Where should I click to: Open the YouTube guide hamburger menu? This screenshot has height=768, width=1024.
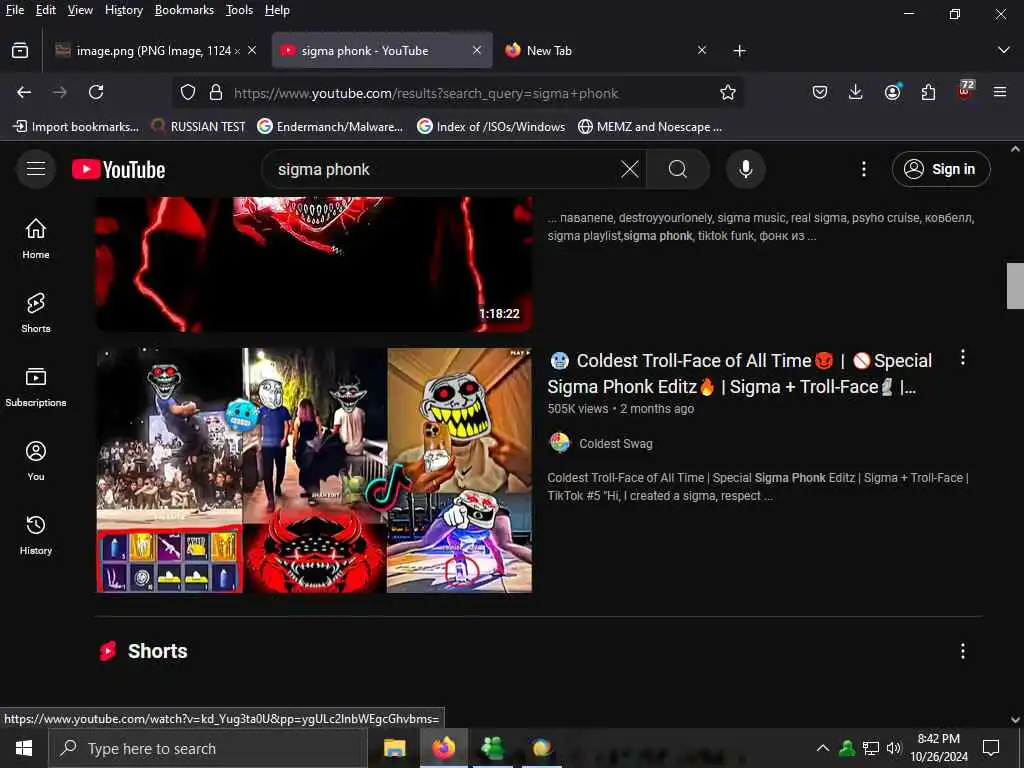pyautogui.click(x=36, y=169)
